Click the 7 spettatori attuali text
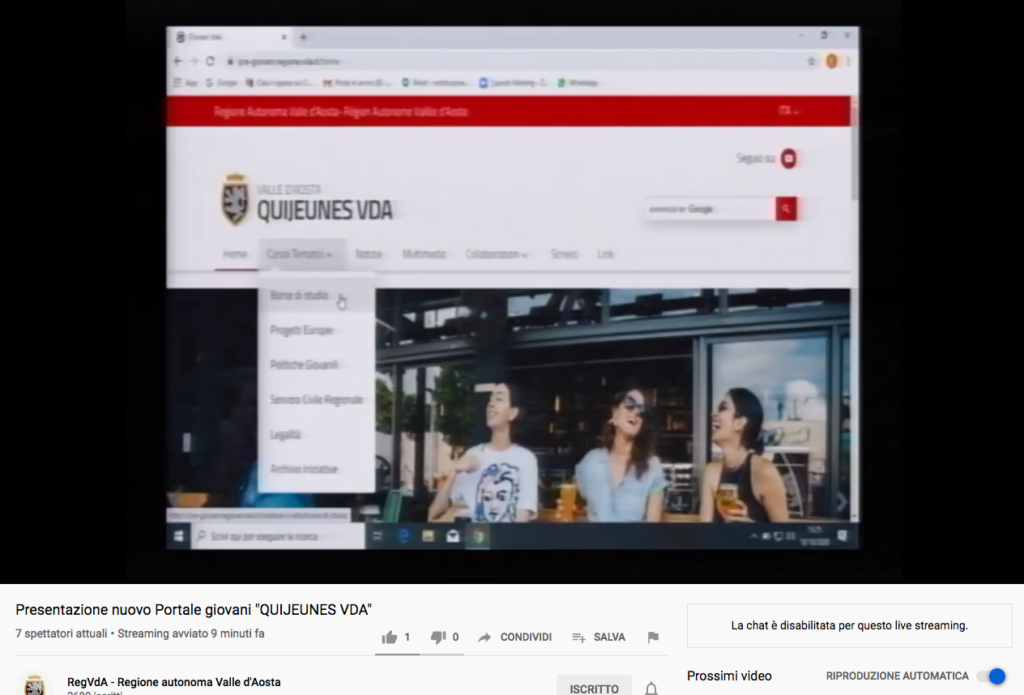 61,634
